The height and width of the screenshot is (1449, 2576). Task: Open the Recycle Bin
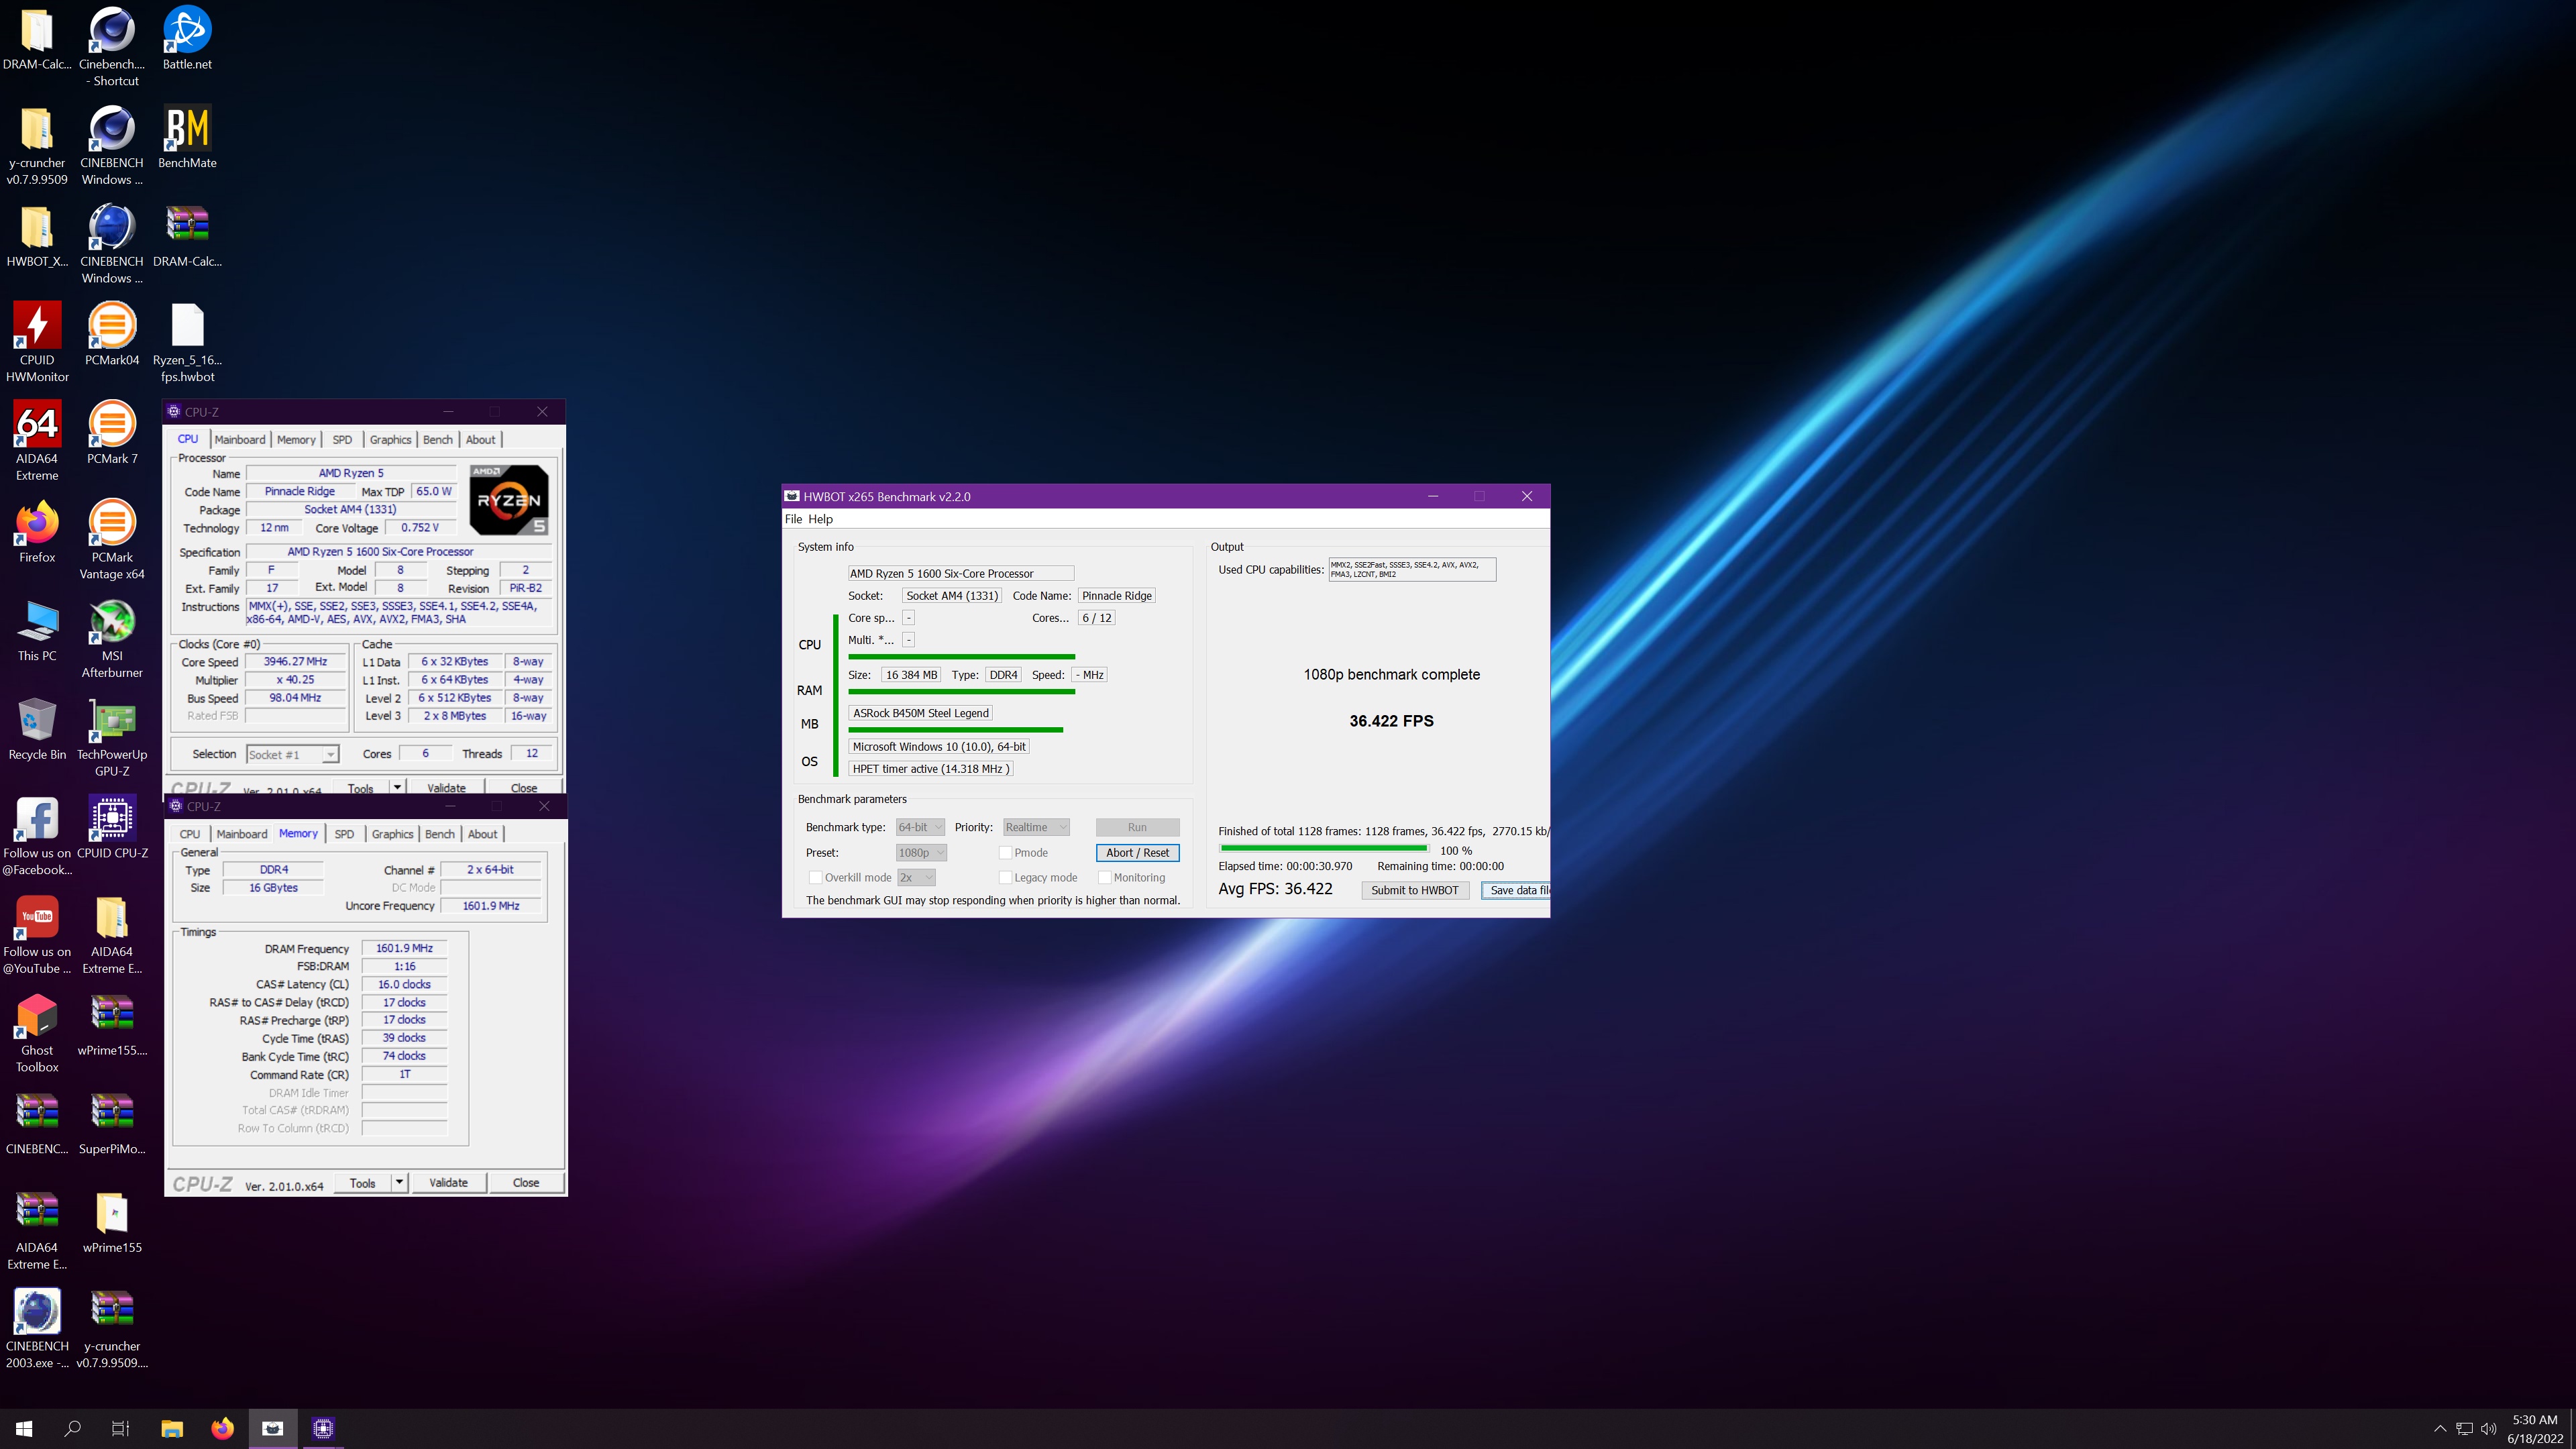click(x=37, y=729)
